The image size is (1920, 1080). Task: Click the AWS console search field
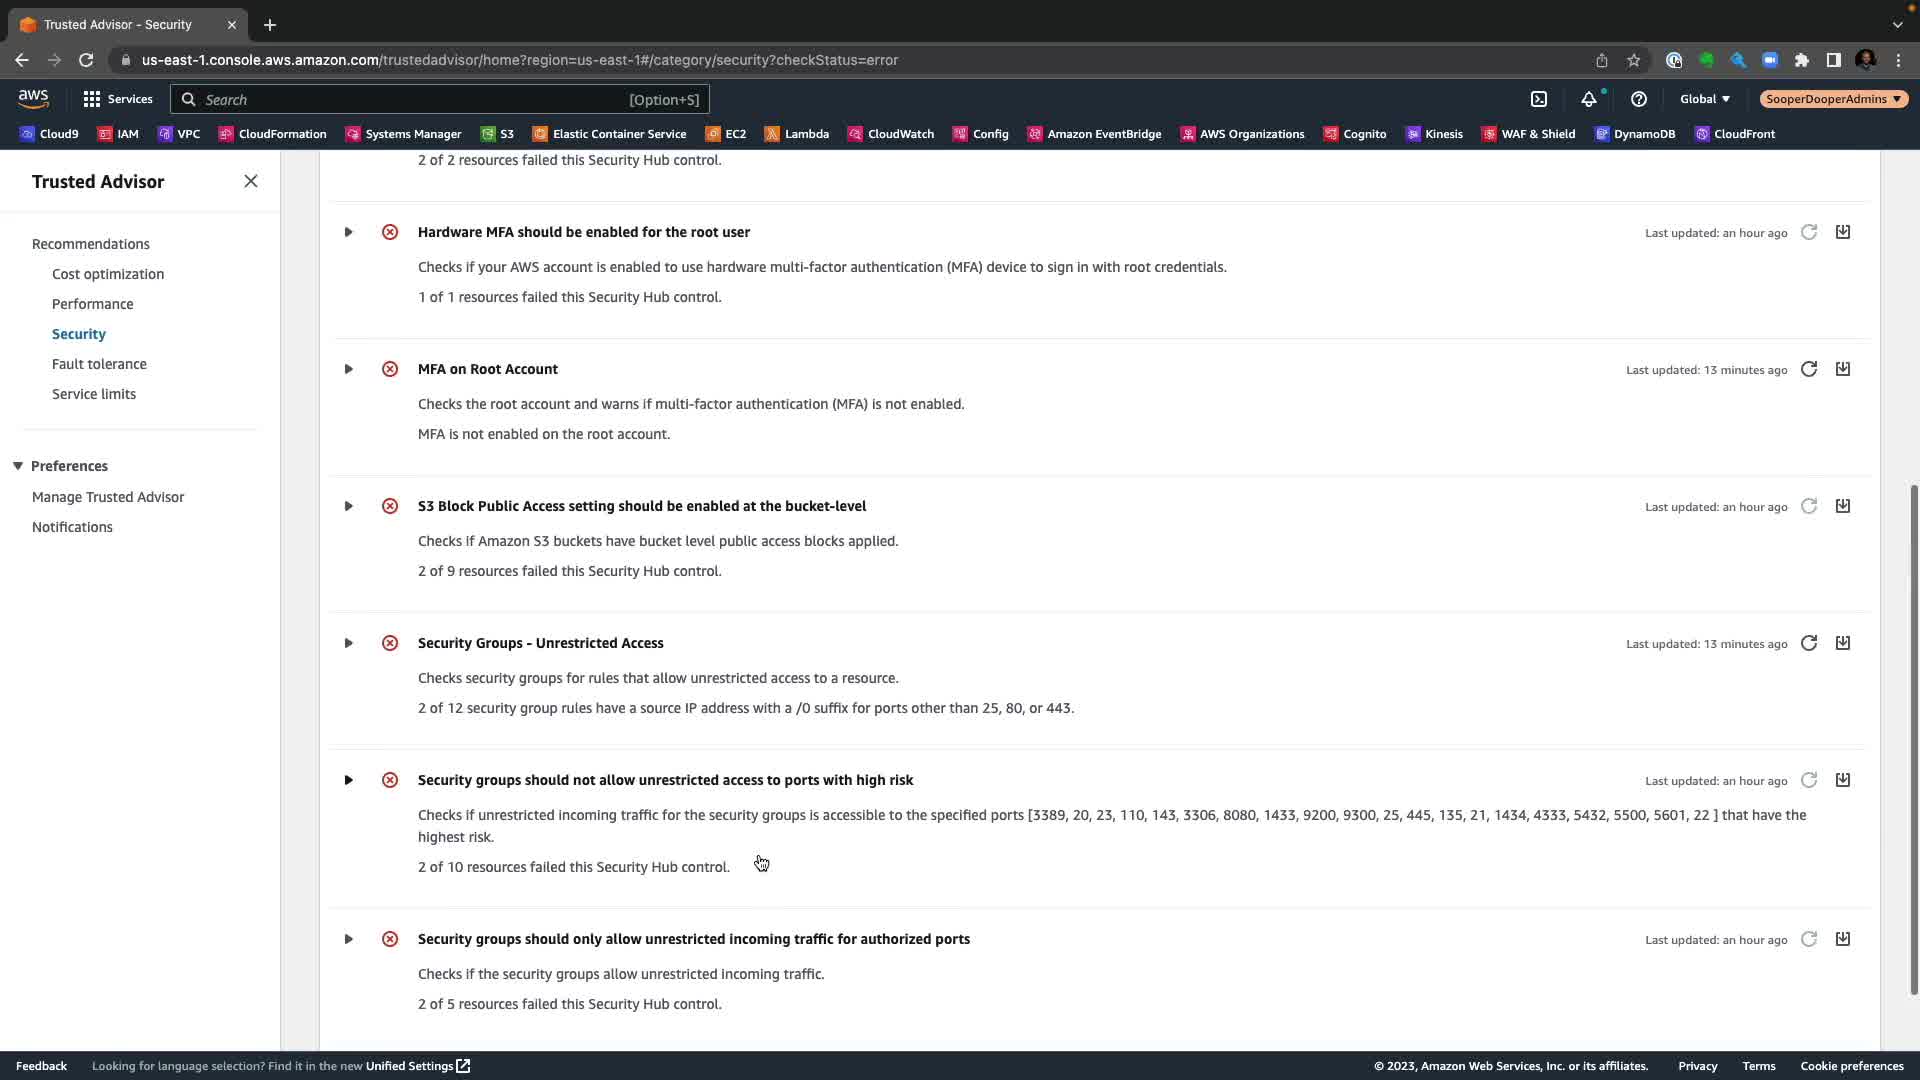coord(410,99)
